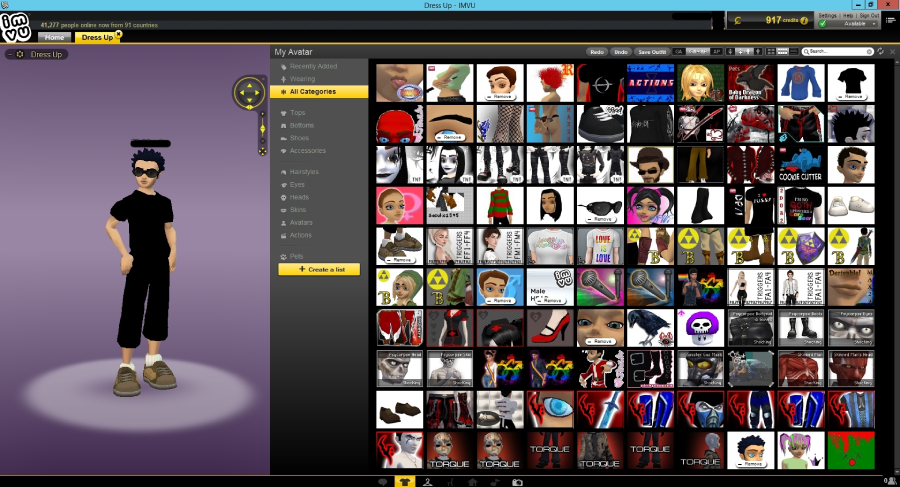
Task: Clear the search field with its X
Action: [x=869, y=52]
